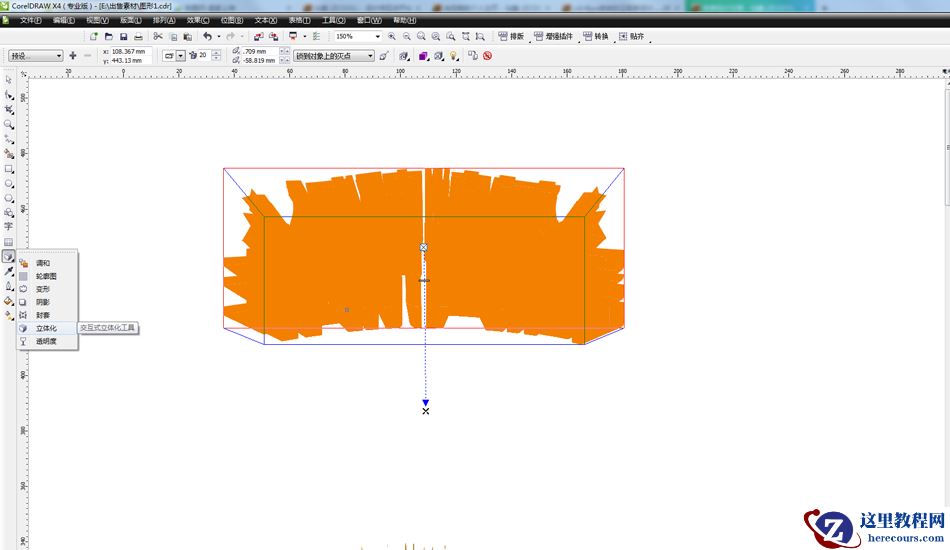Select the Outline pen tool

[x=8, y=286]
